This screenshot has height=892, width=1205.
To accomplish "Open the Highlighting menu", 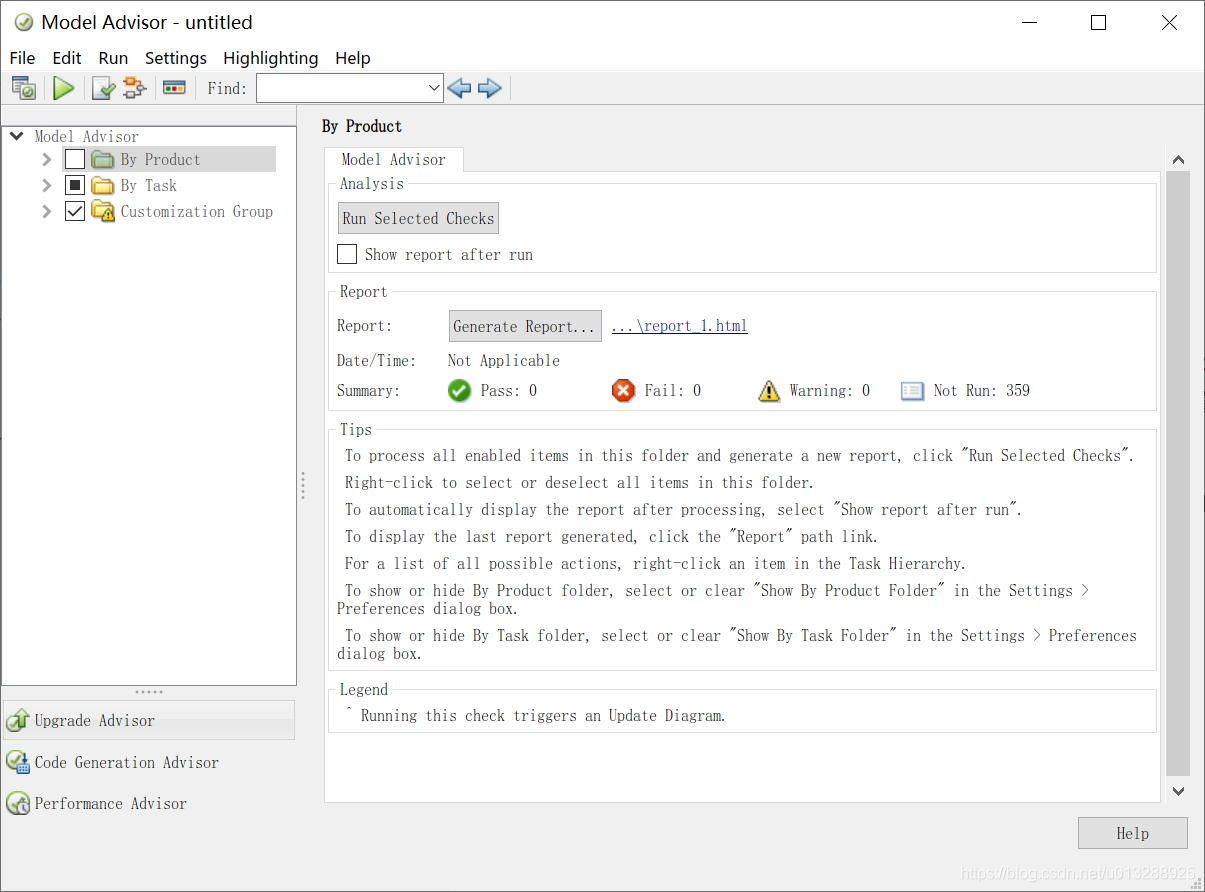I will click(x=270, y=58).
